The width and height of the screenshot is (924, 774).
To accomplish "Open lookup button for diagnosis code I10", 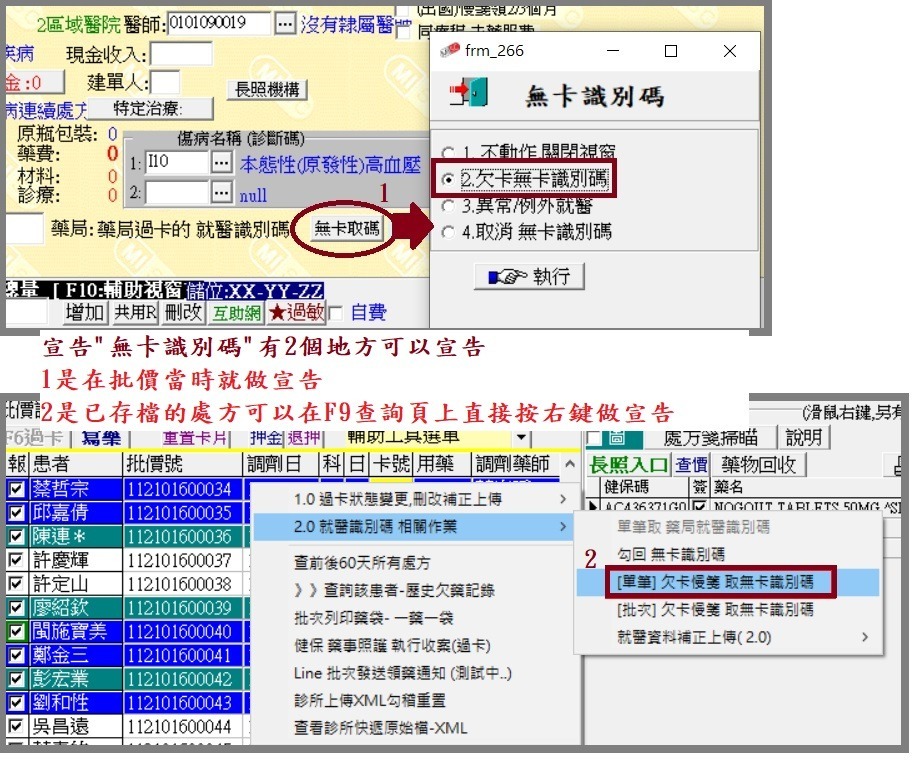I will 221,162.
